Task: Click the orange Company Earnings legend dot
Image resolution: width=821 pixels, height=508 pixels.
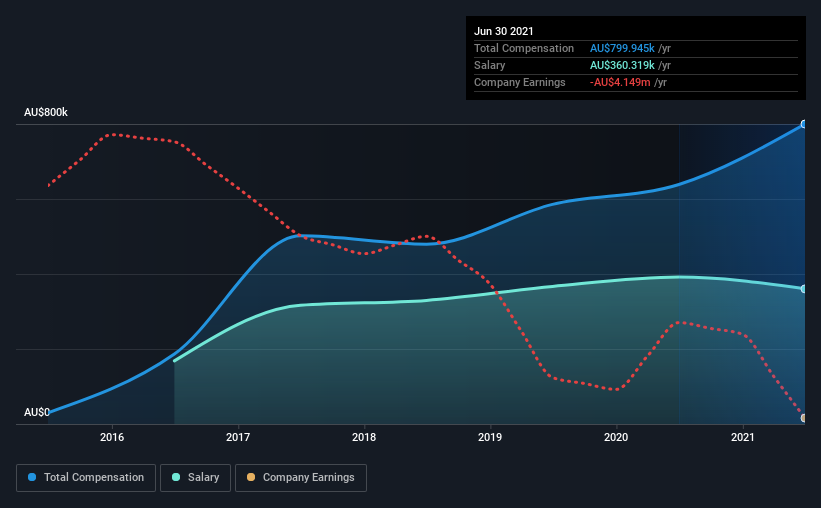Action: click(x=251, y=477)
